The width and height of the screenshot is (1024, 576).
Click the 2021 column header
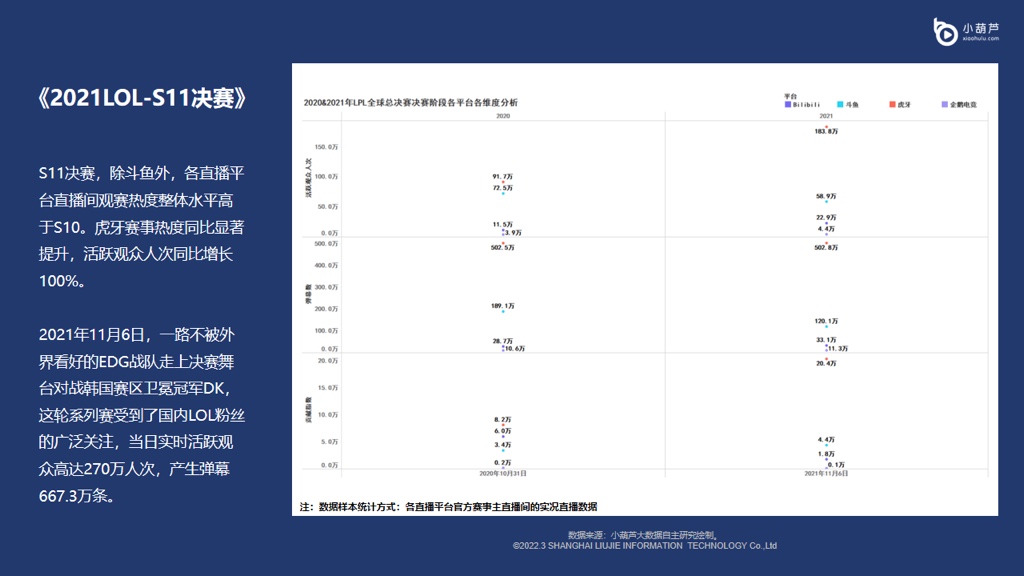click(826, 116)
